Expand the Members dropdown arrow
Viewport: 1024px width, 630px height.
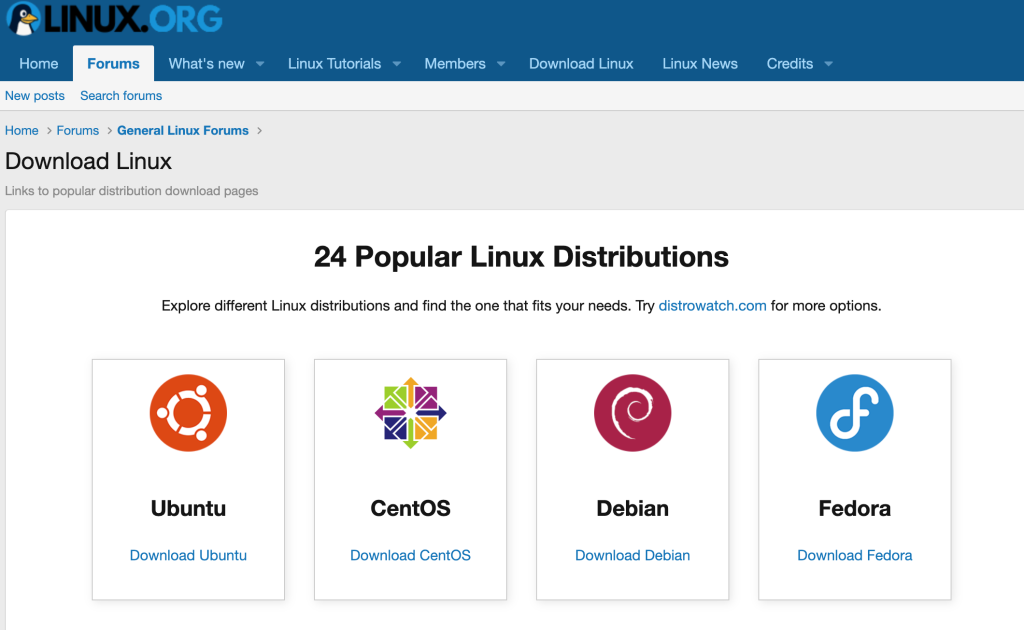(x=501, y=64)
